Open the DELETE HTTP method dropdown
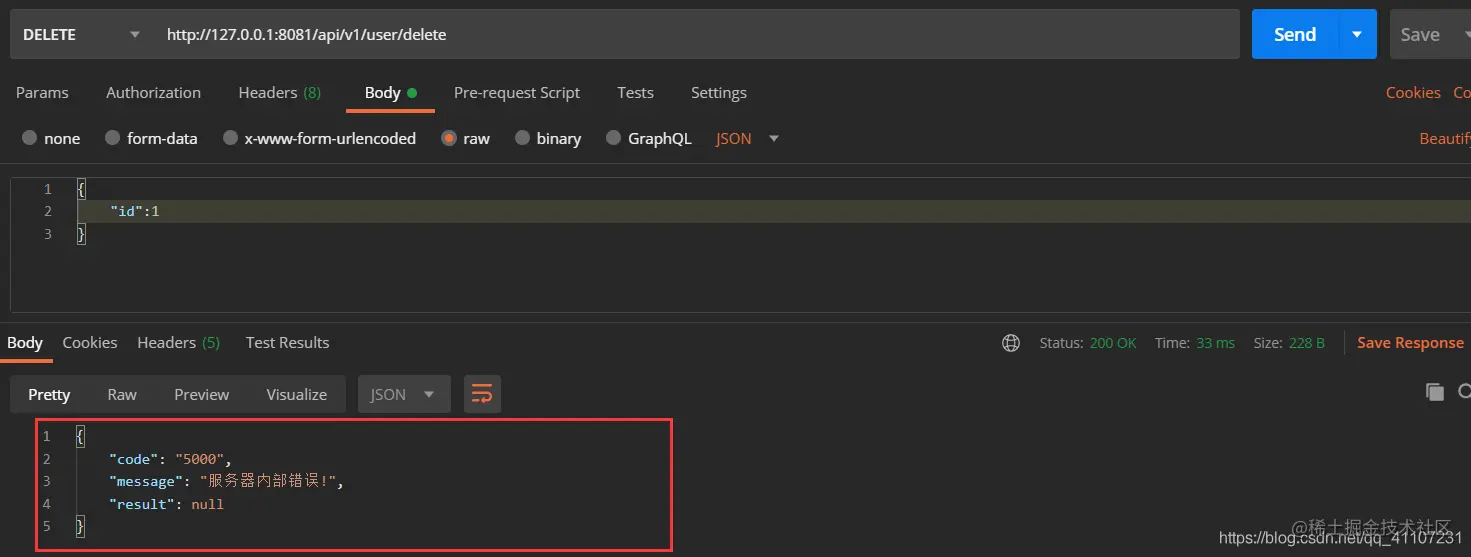The height and width of the screenshot is (557, 1471). click(81, 34)
